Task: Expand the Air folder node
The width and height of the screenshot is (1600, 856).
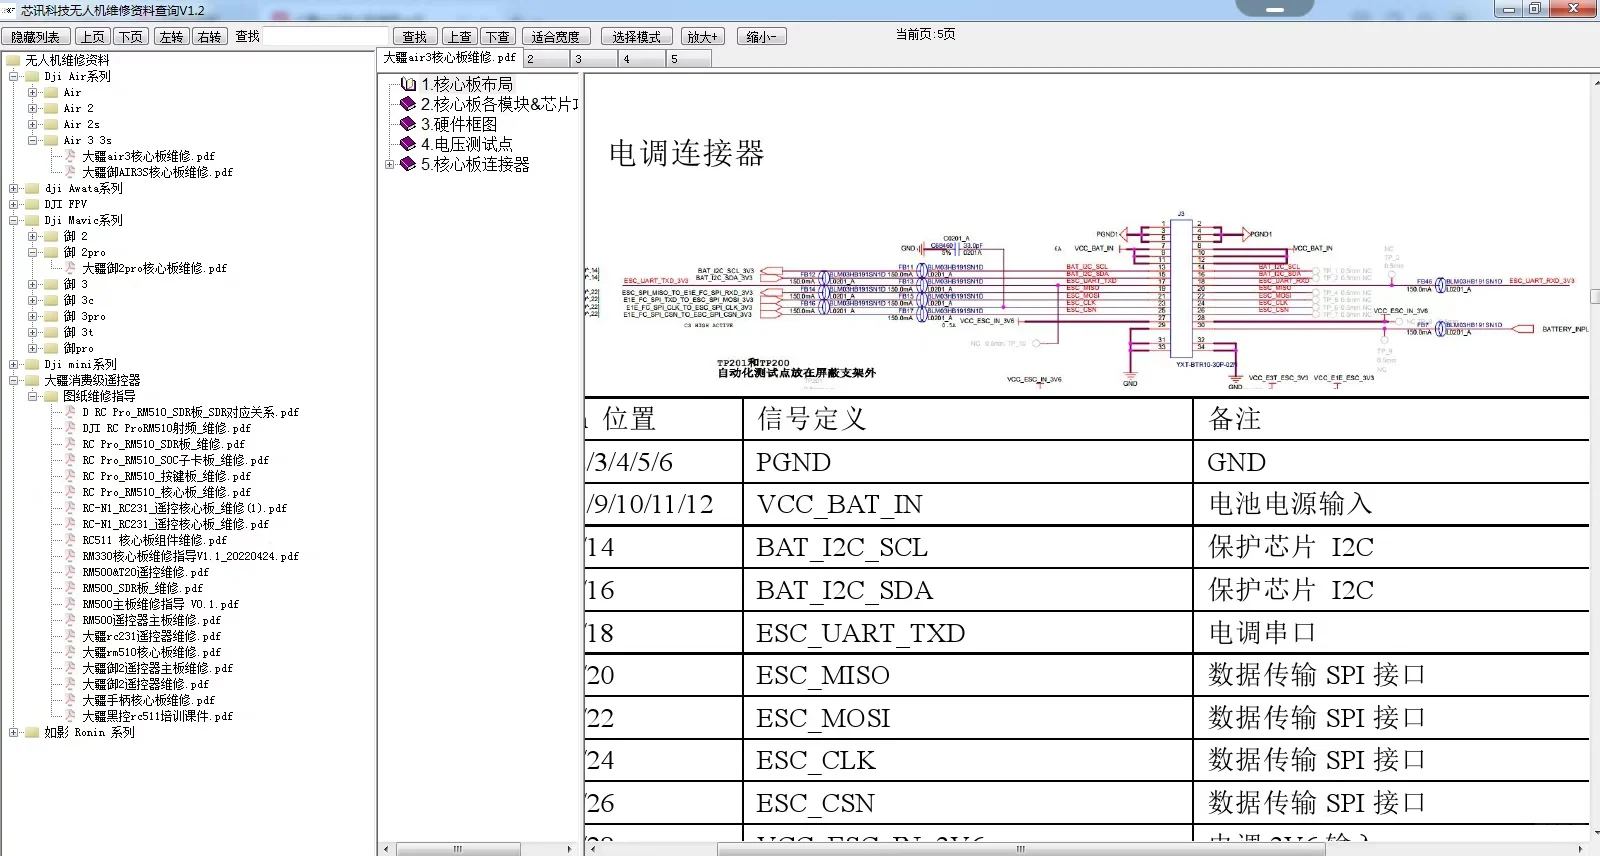Action: pyautogui.click(x=33, y=92)
